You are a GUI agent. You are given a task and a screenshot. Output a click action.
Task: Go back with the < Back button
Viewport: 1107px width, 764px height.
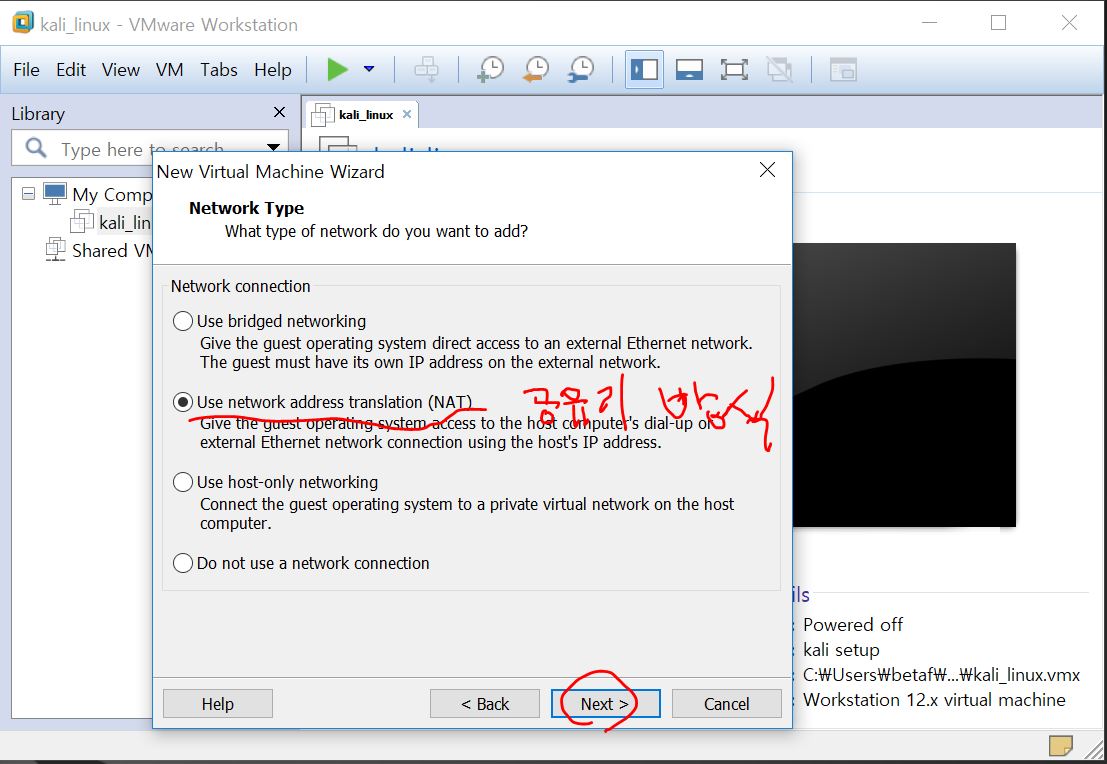coord(484,704)
